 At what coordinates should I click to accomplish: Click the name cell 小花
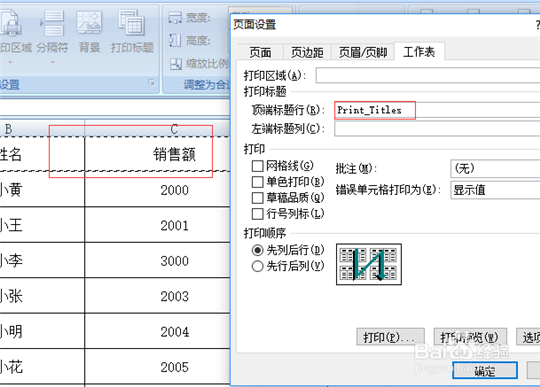pyautogui.click(x=42, y=367)
